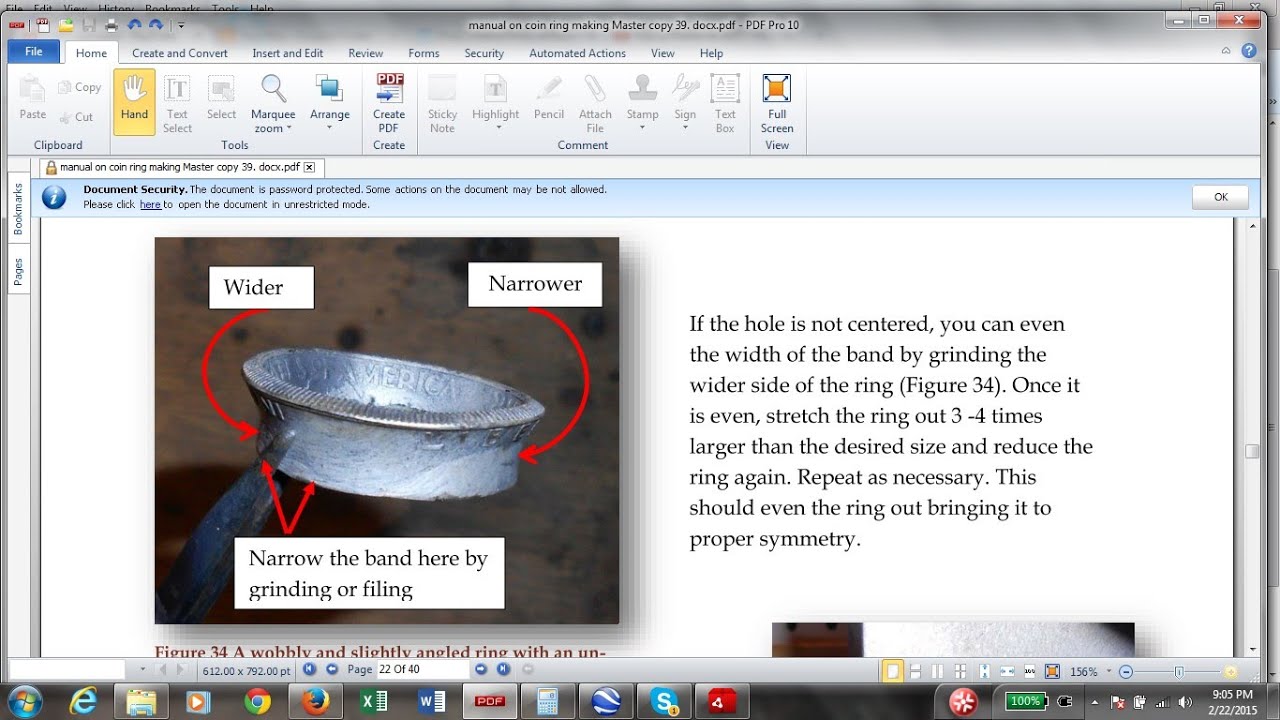The width and height of the screenshot is (1280, 720).
Task: Click the zoom in plus button
Action: 1230,672
